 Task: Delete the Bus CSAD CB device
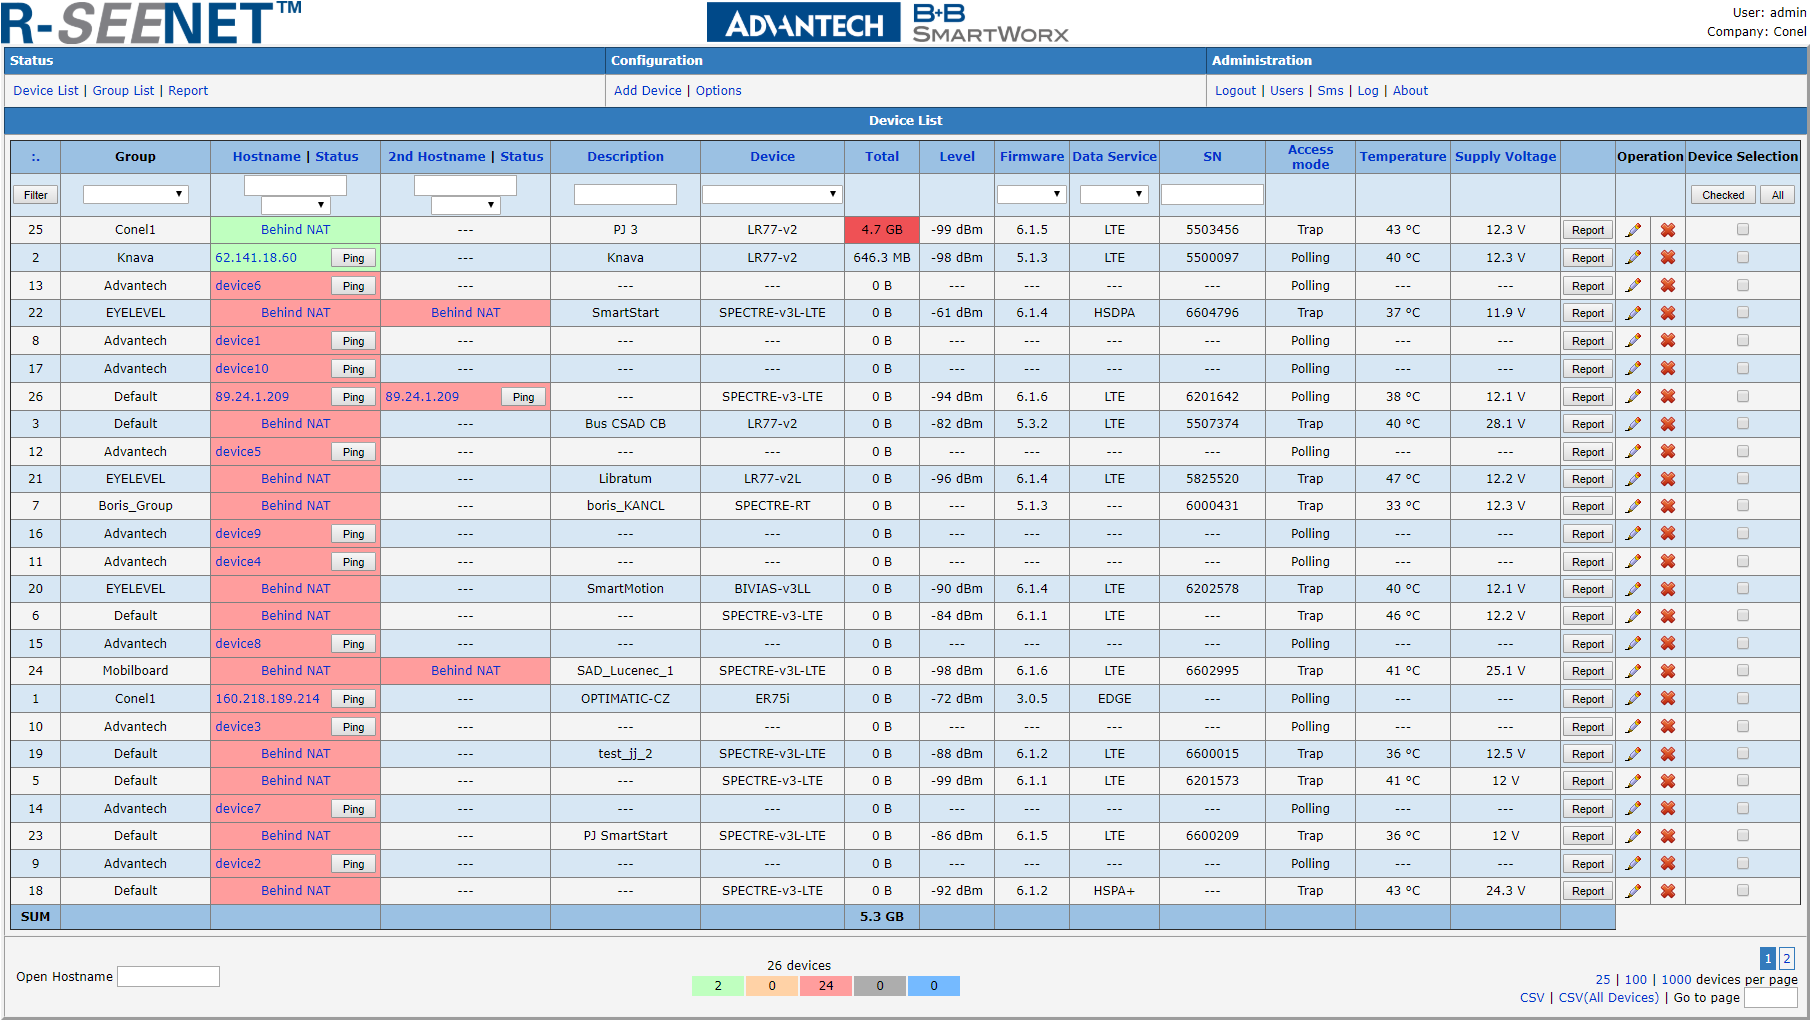pyautogui.click(x=1668, y=424)
